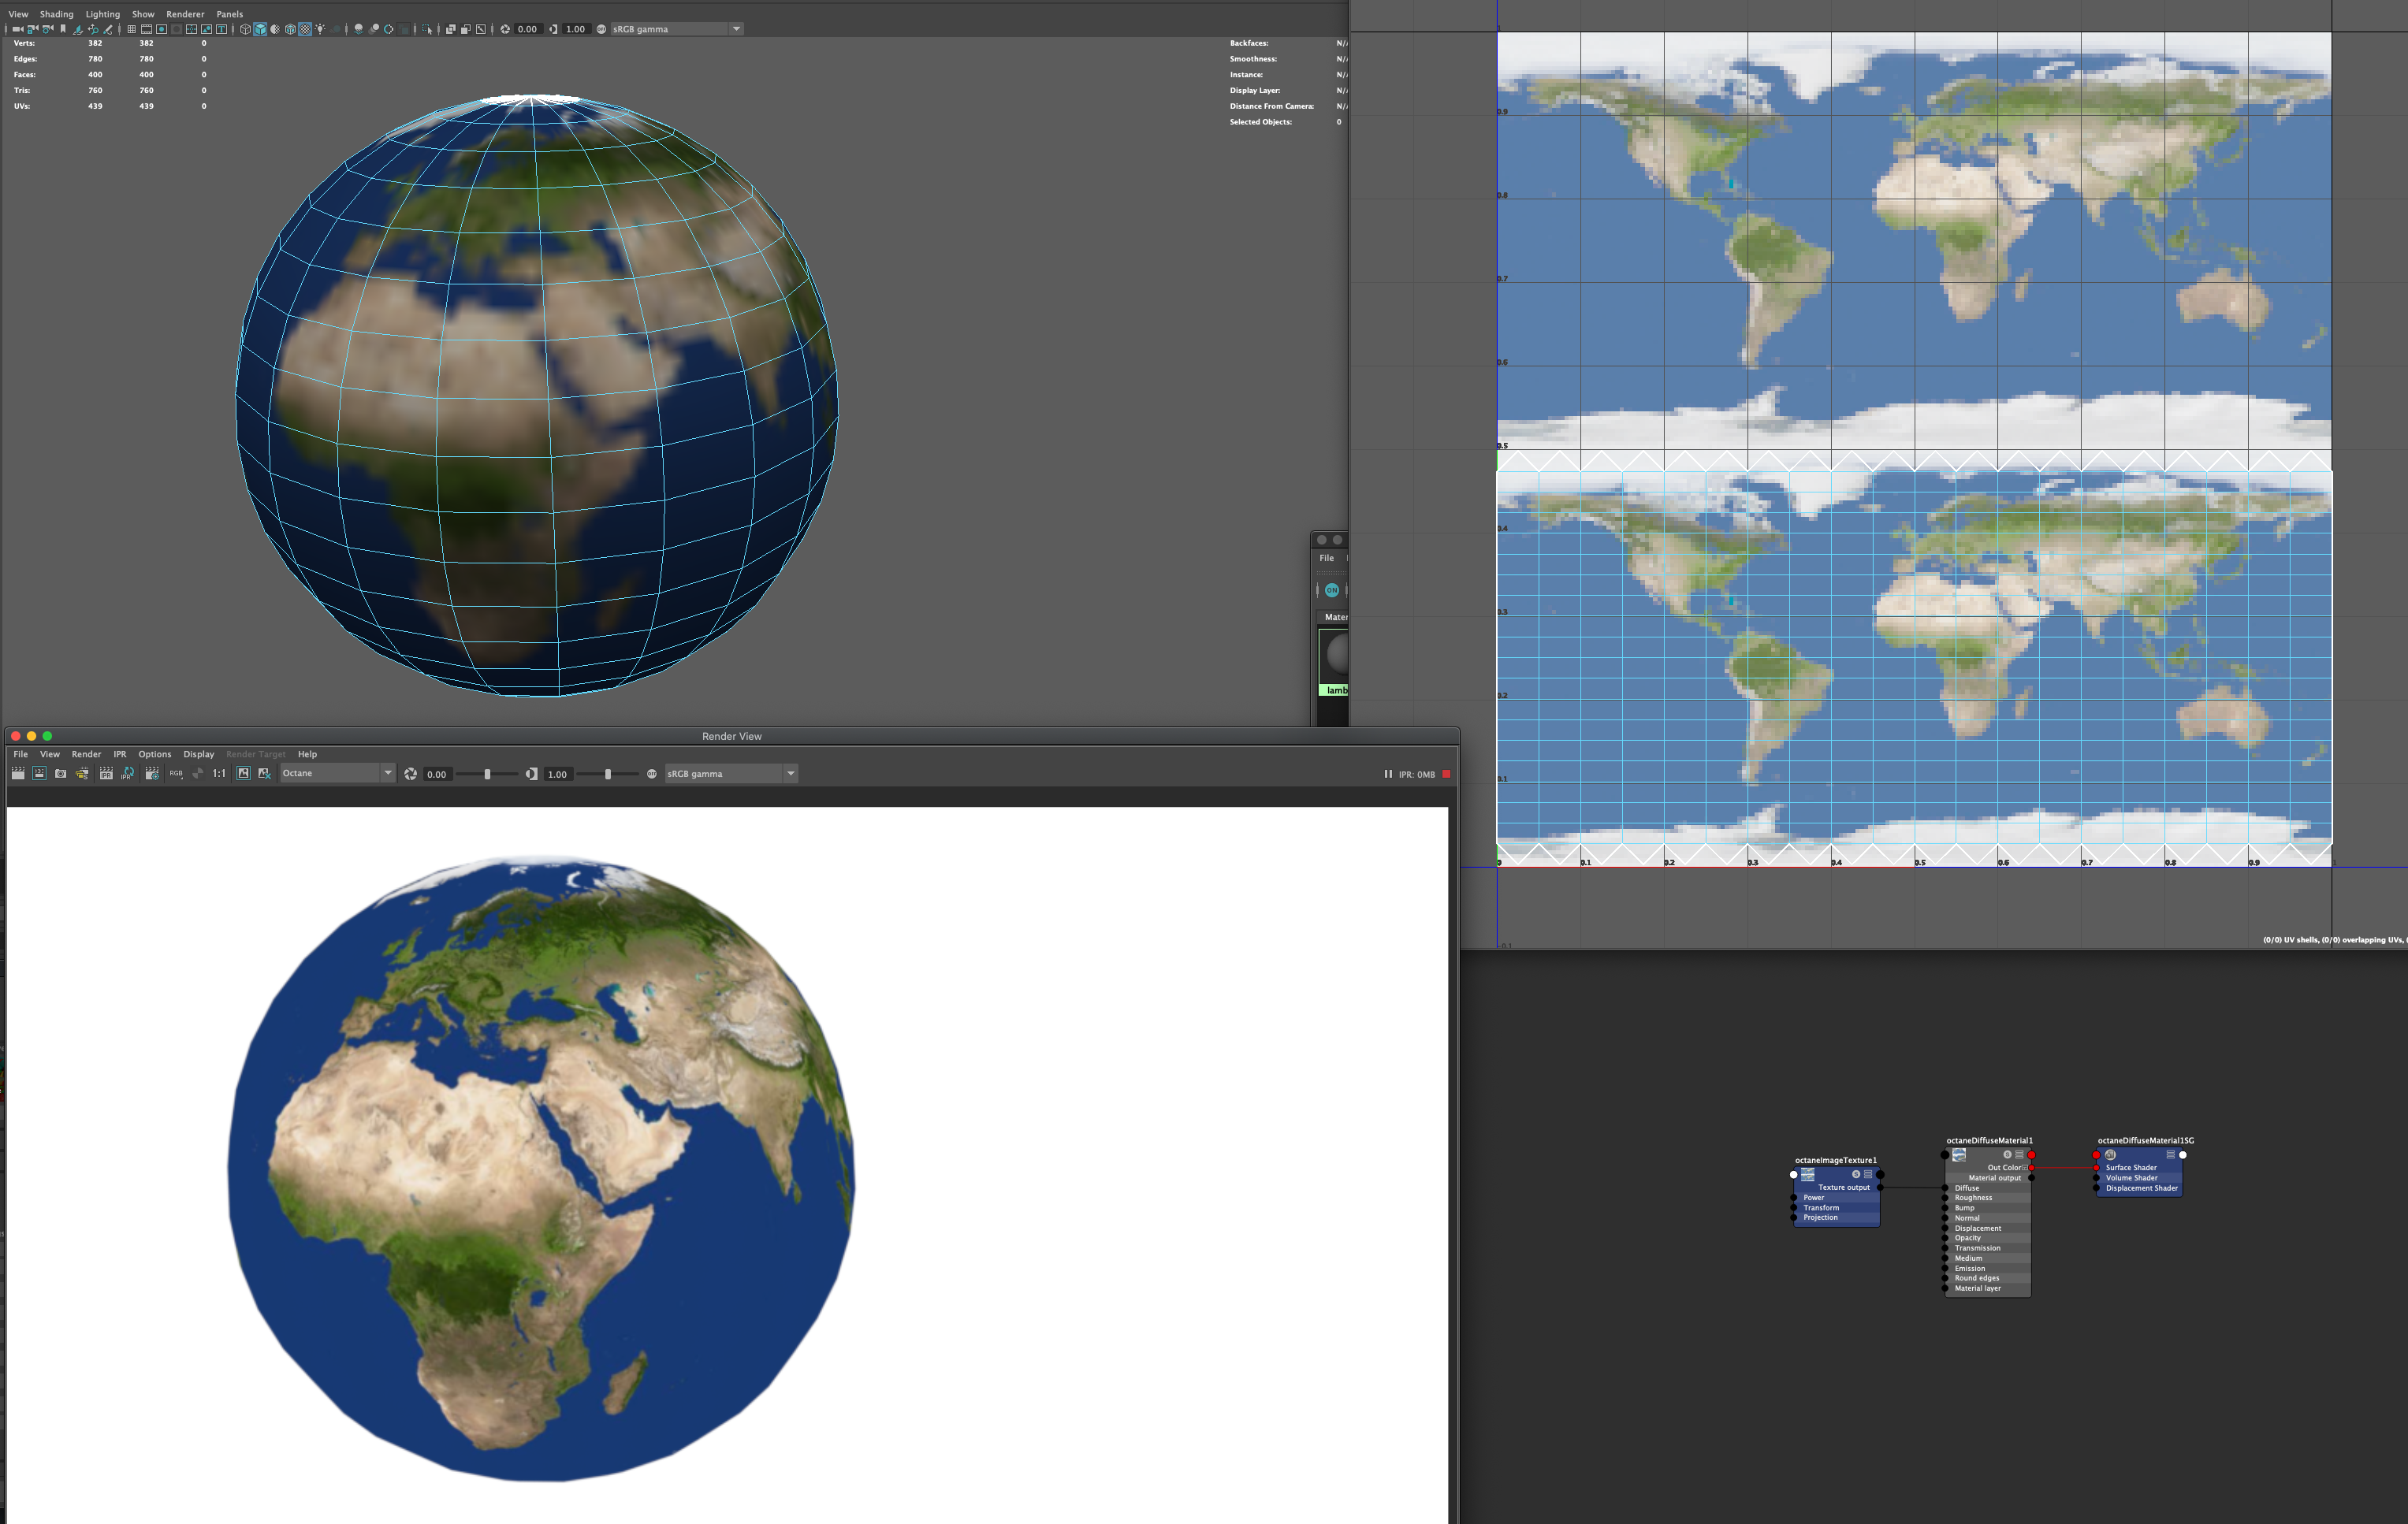Click the grid toggle icon in viewport toolbar

click(131, 29)
